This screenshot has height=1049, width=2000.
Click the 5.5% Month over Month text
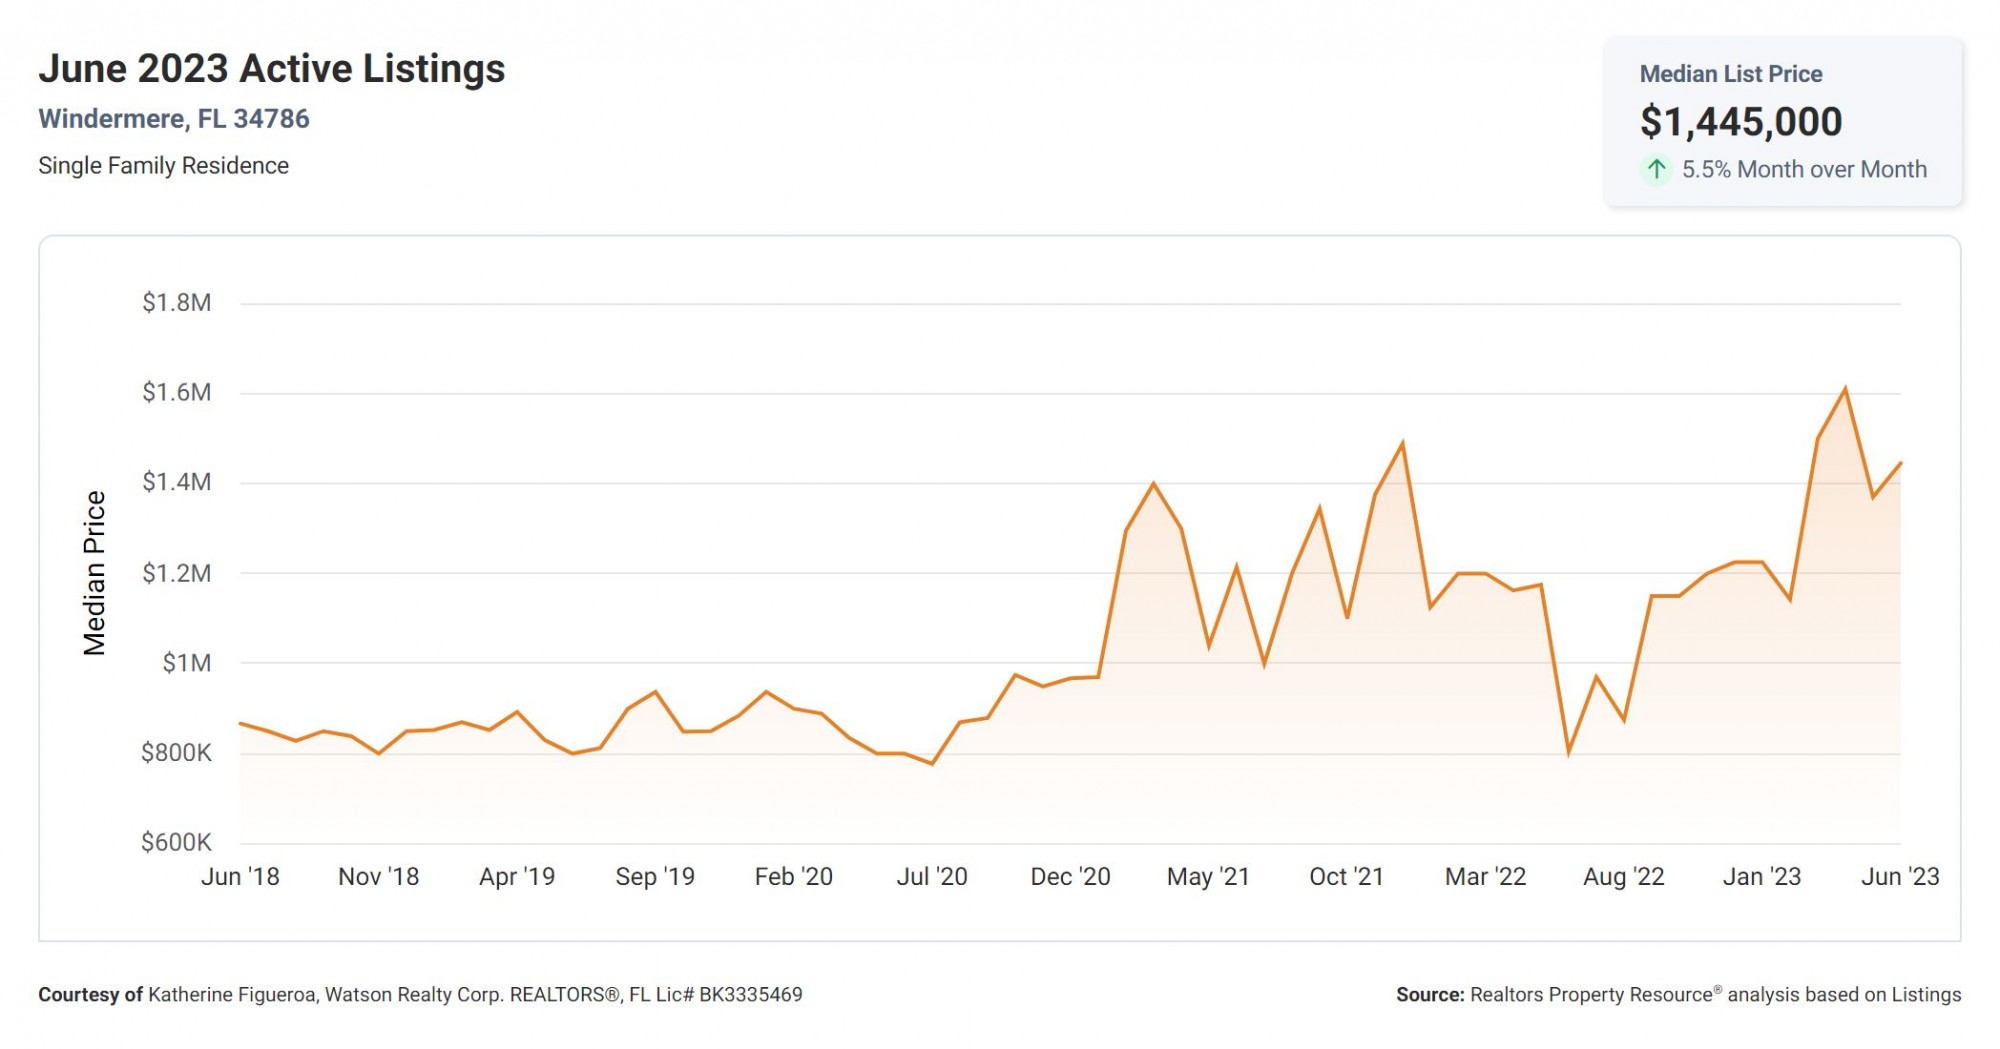point(1803,170)
